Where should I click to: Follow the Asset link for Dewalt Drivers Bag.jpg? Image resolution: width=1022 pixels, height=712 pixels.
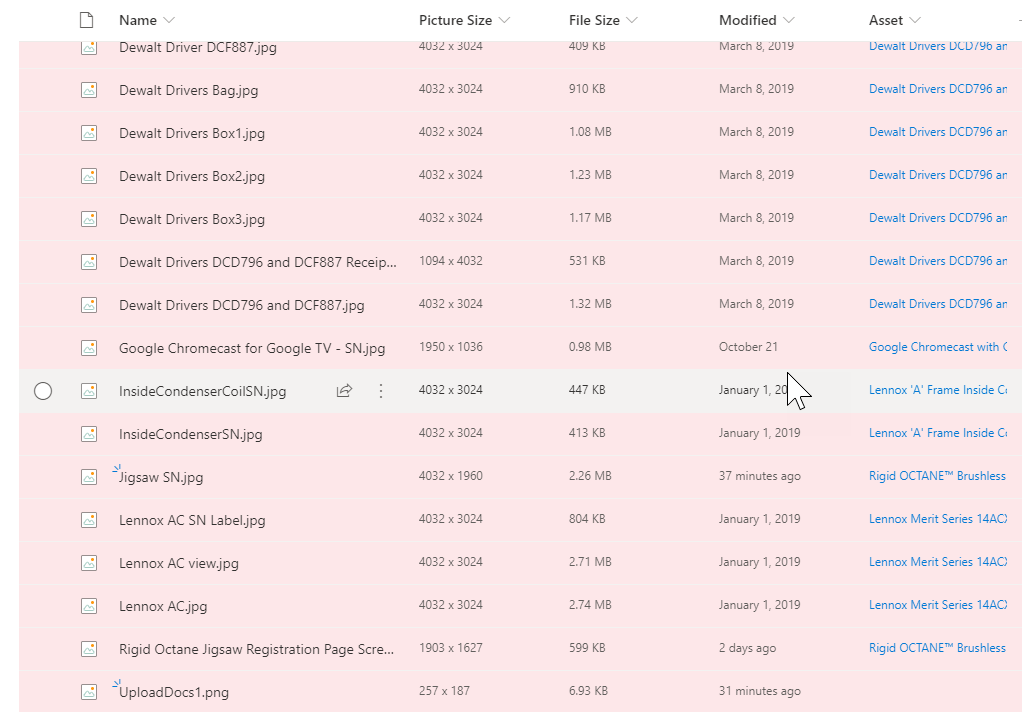point(937,89)
